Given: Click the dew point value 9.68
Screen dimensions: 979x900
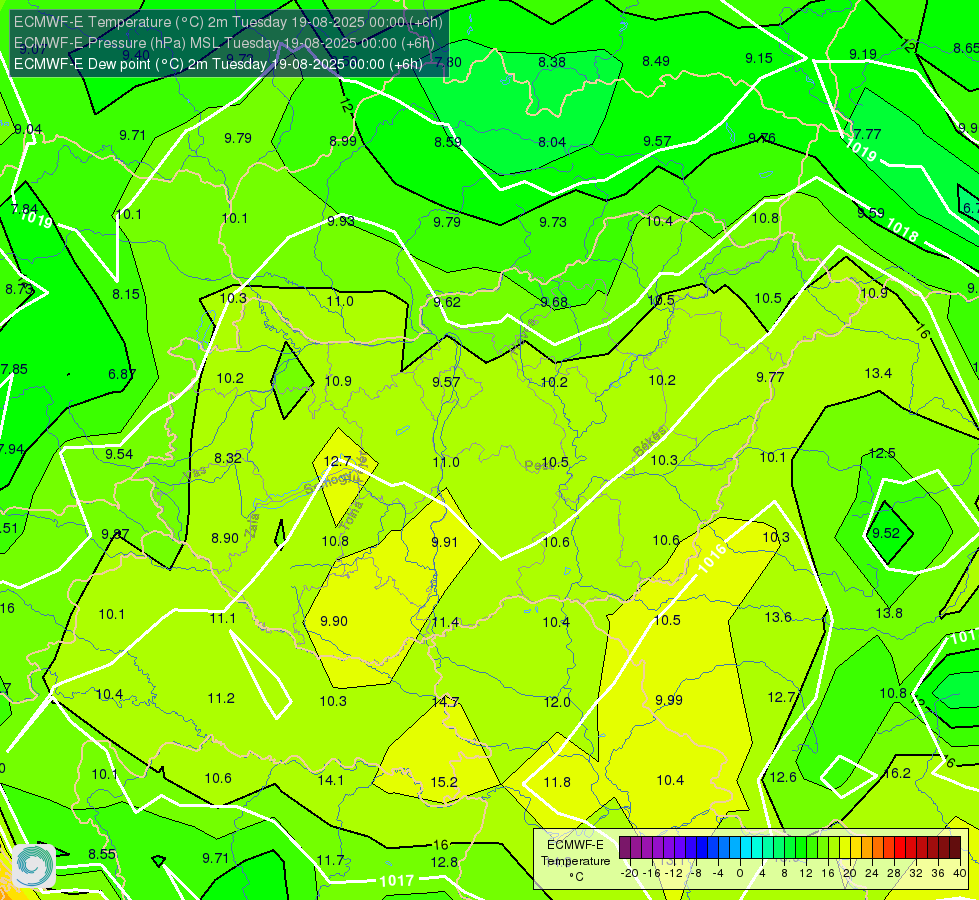Looking at the screenshot, I should [x=554, y=302].
